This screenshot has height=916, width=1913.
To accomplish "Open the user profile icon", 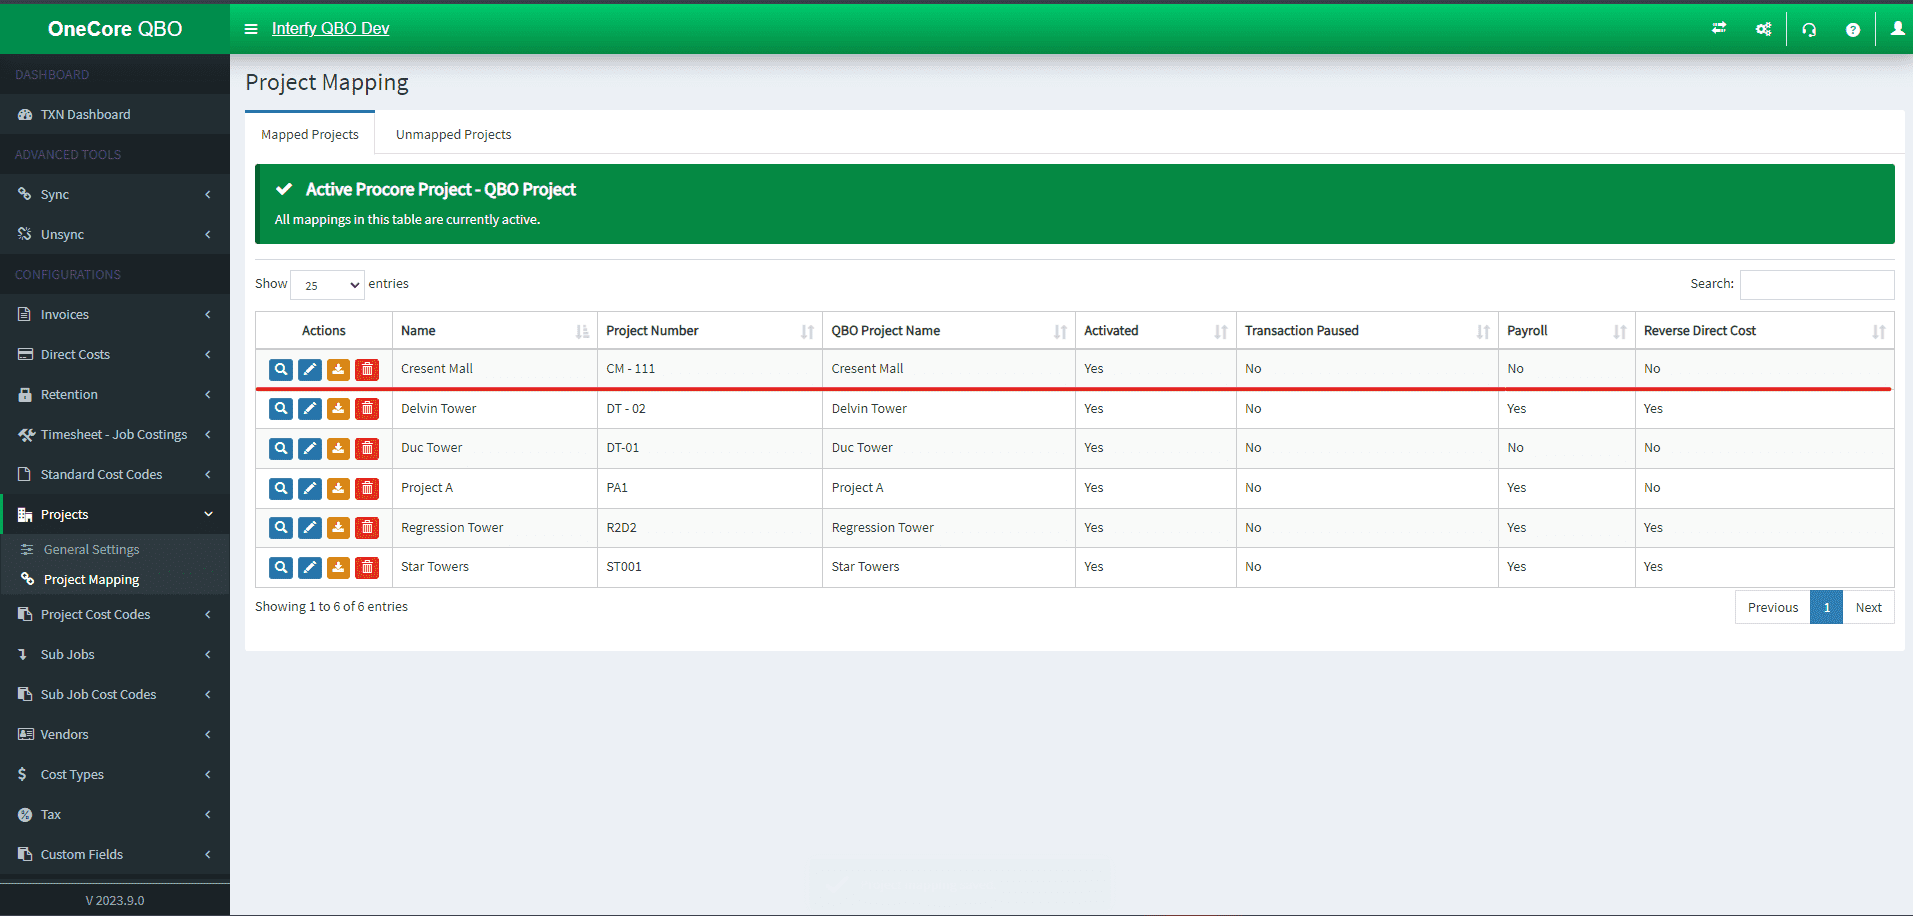I will [1896, 28].
